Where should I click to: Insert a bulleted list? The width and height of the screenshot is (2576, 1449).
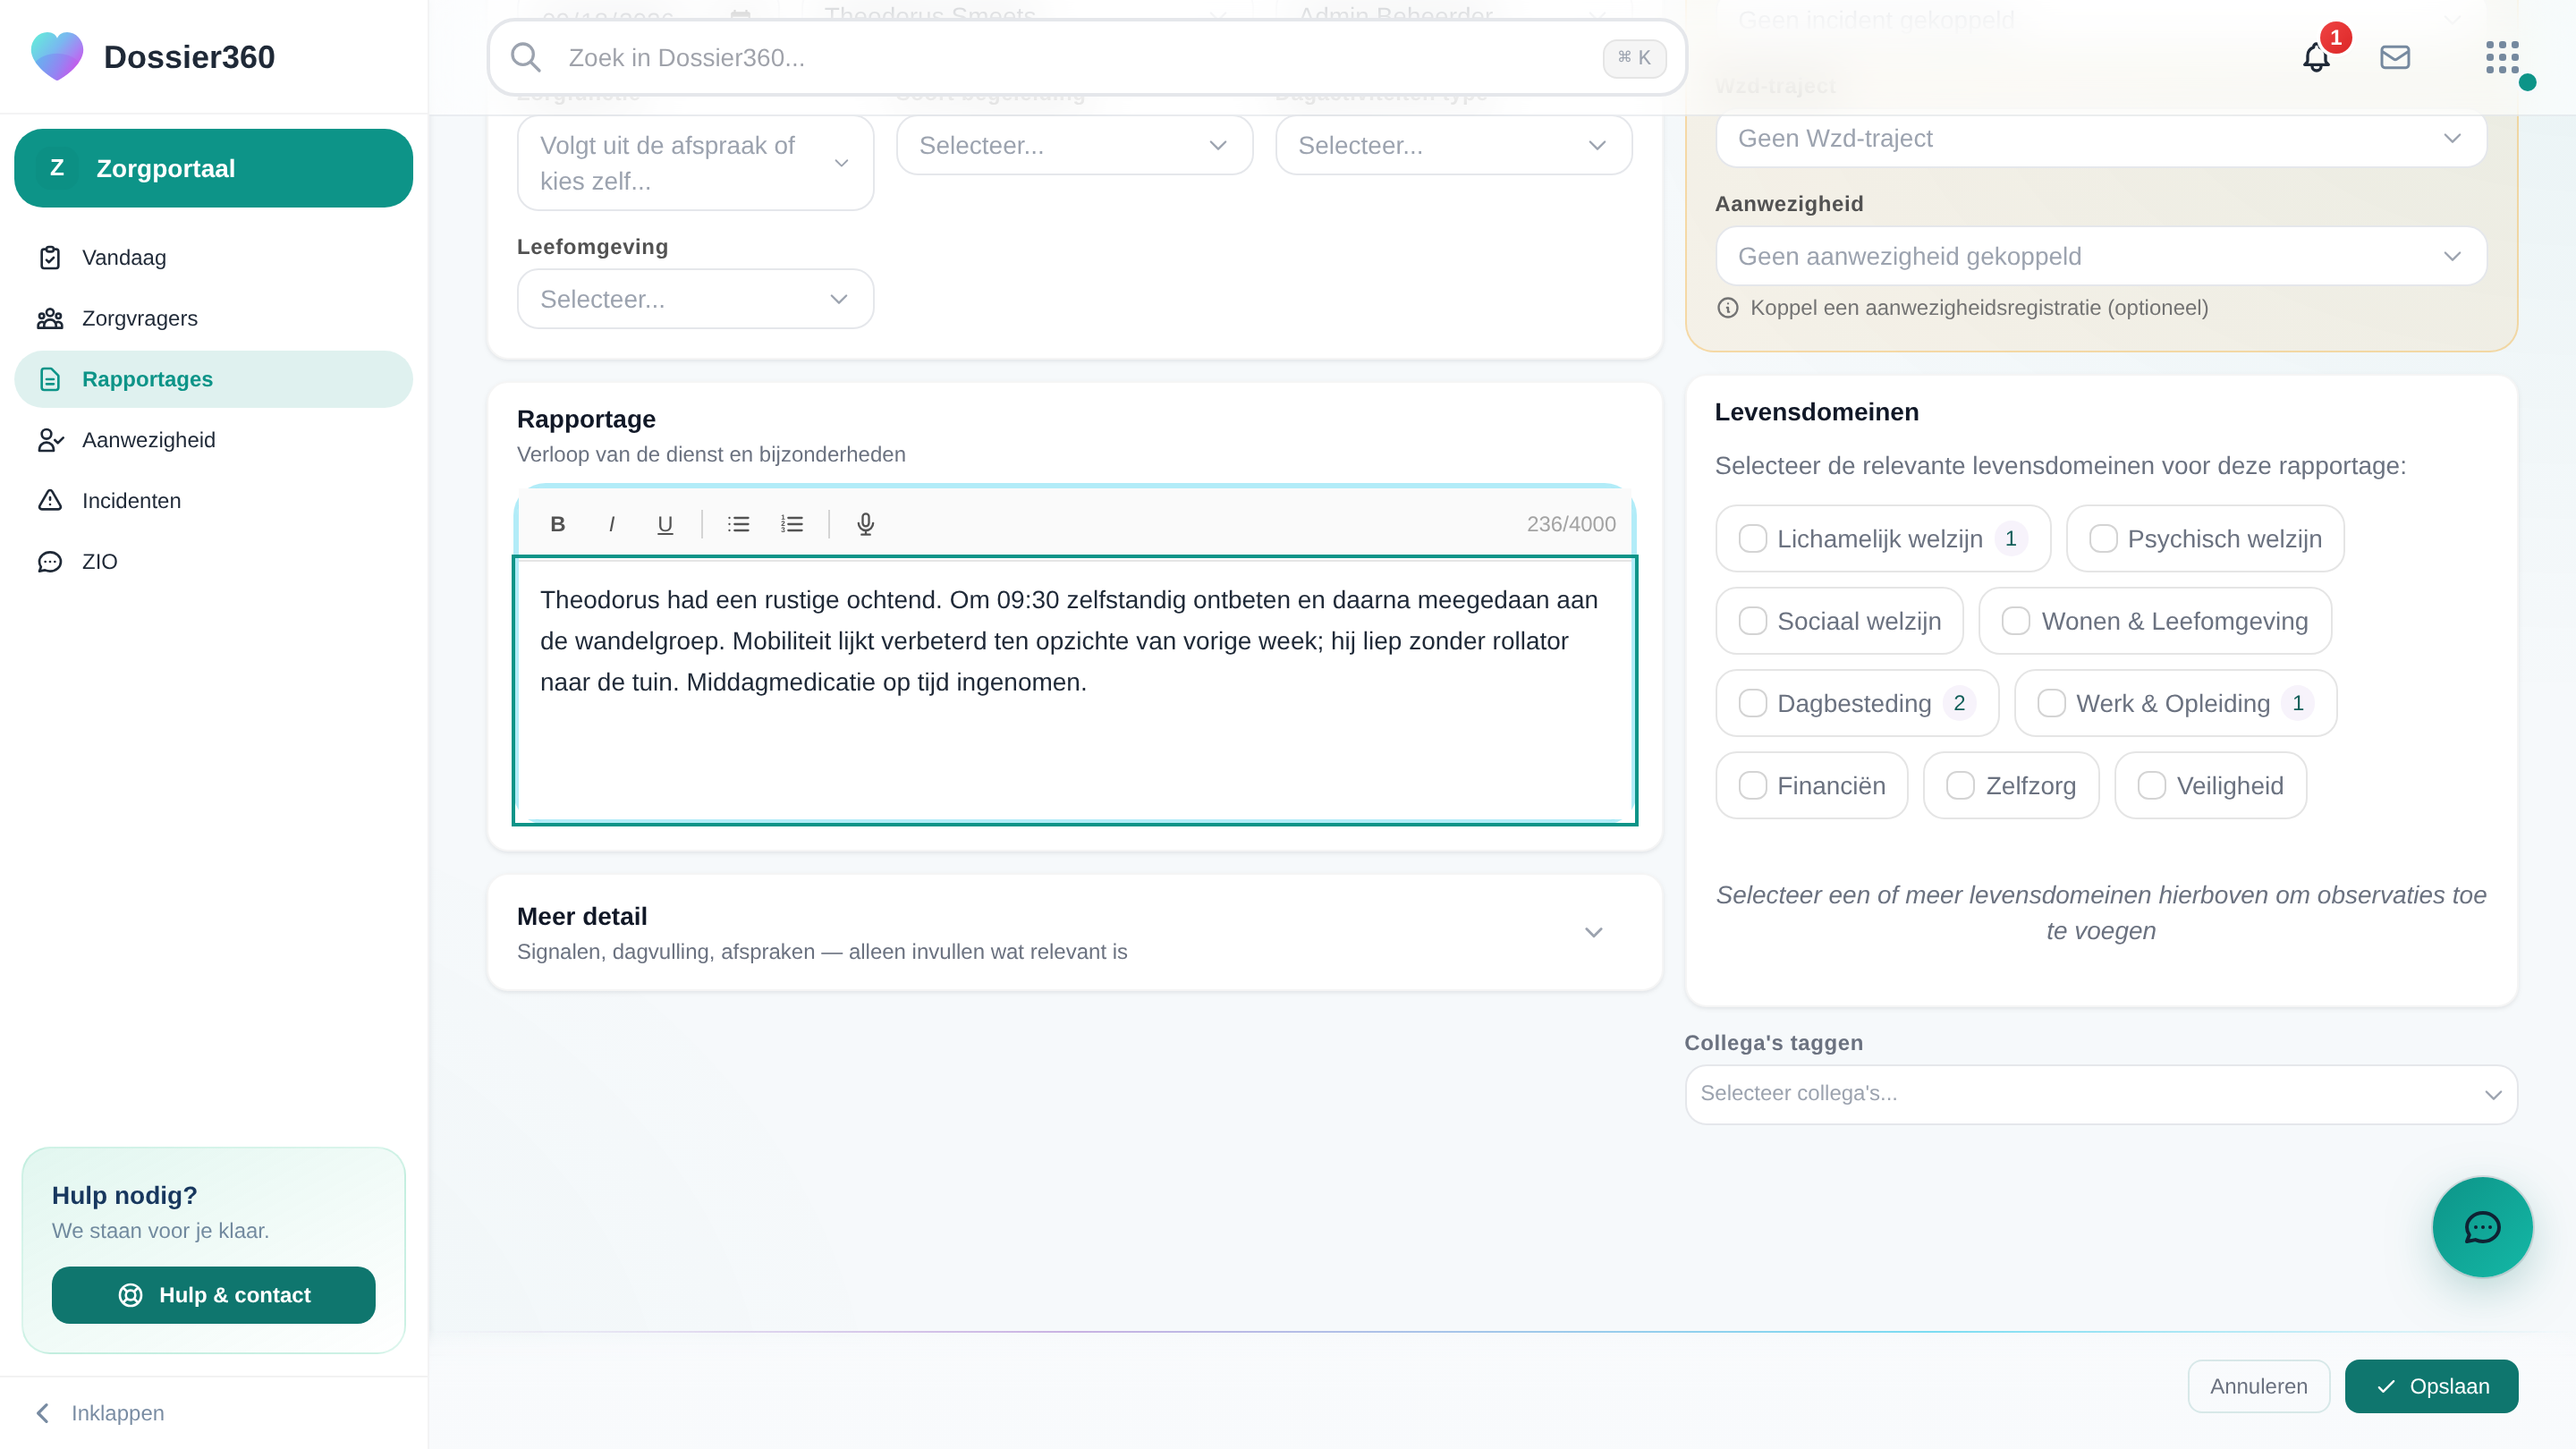coord(738,524)
